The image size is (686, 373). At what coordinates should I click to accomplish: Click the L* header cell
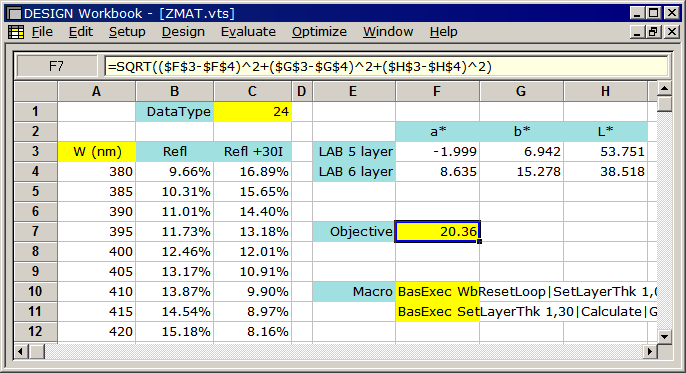click(606, 132)
